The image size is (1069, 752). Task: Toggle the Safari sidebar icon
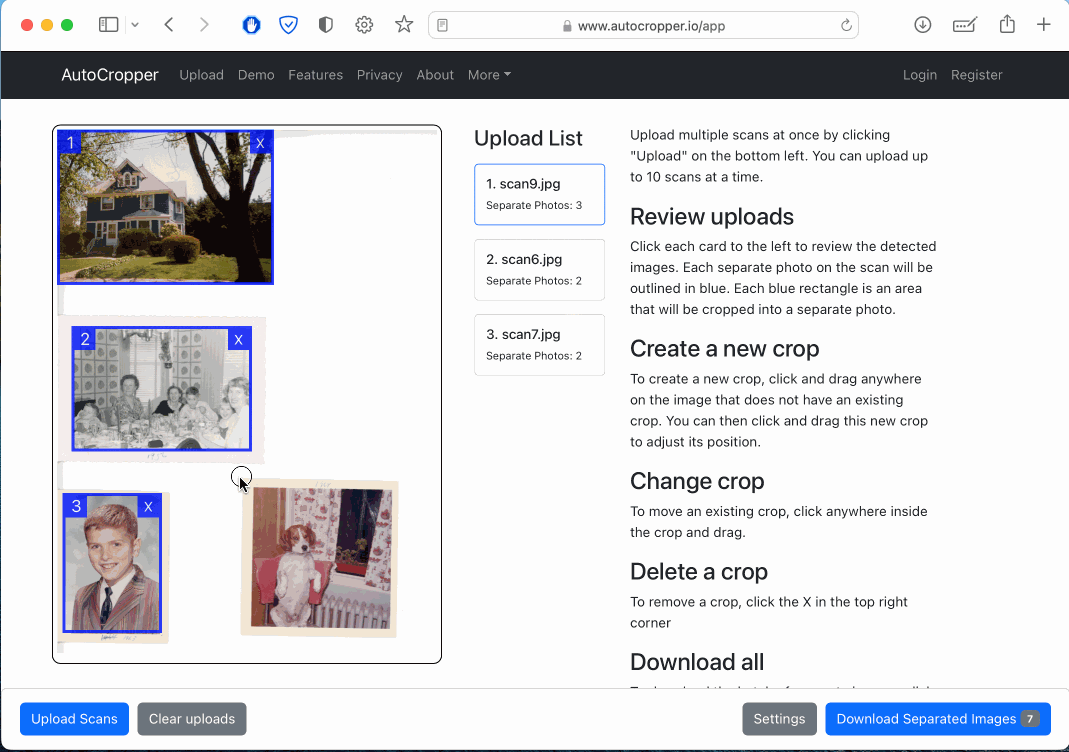click(x=108, y=24)
